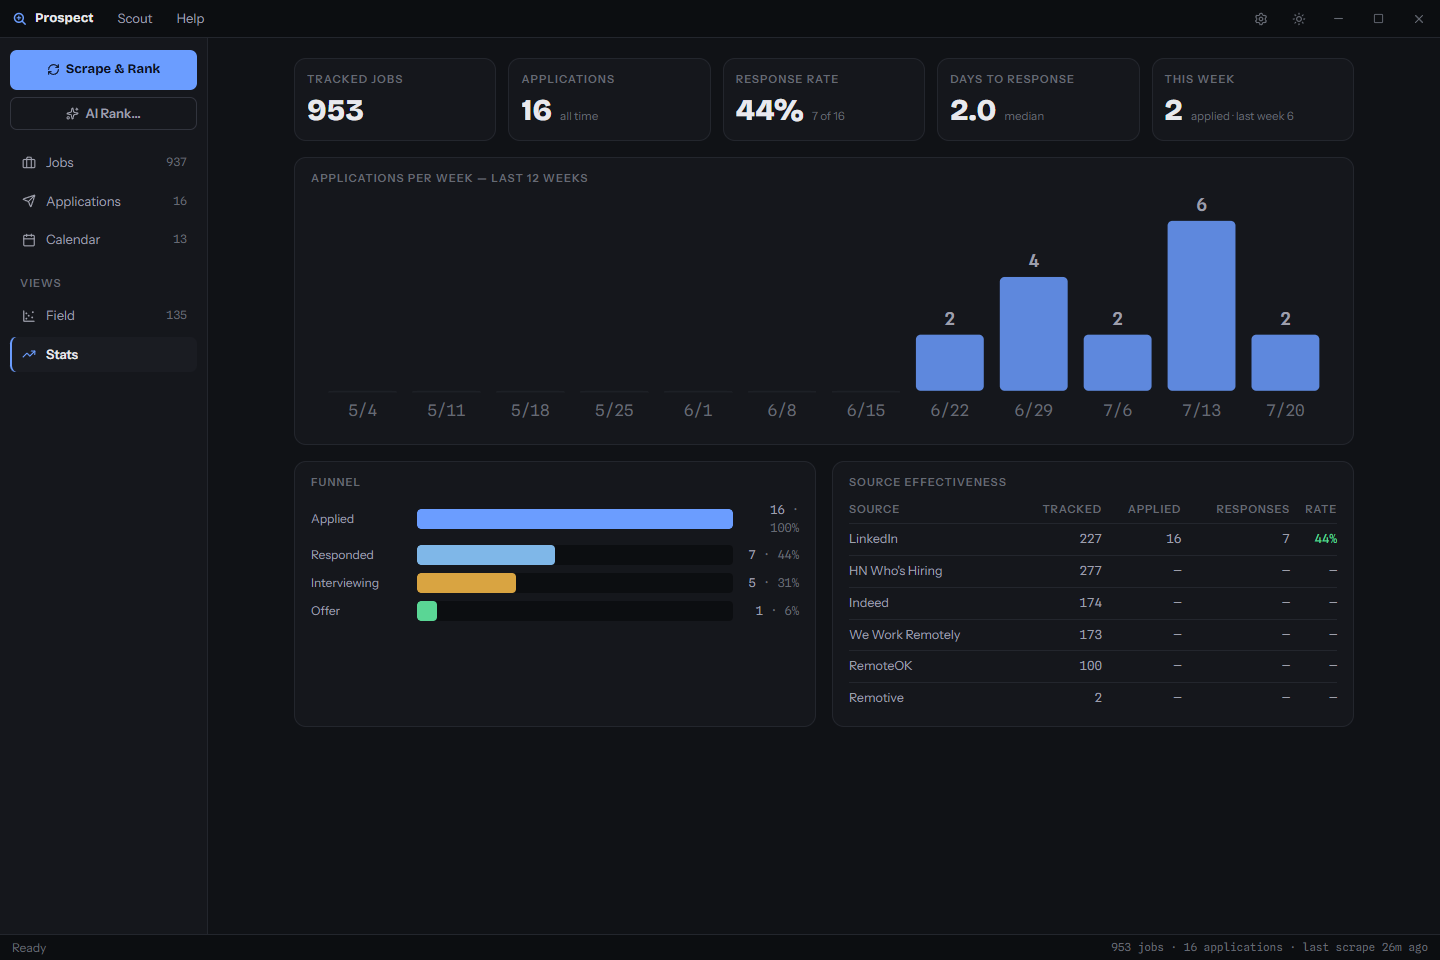Open the Help menu
Image resolution: width=1440 pixels, height=960 pixels.
[190, 19]
